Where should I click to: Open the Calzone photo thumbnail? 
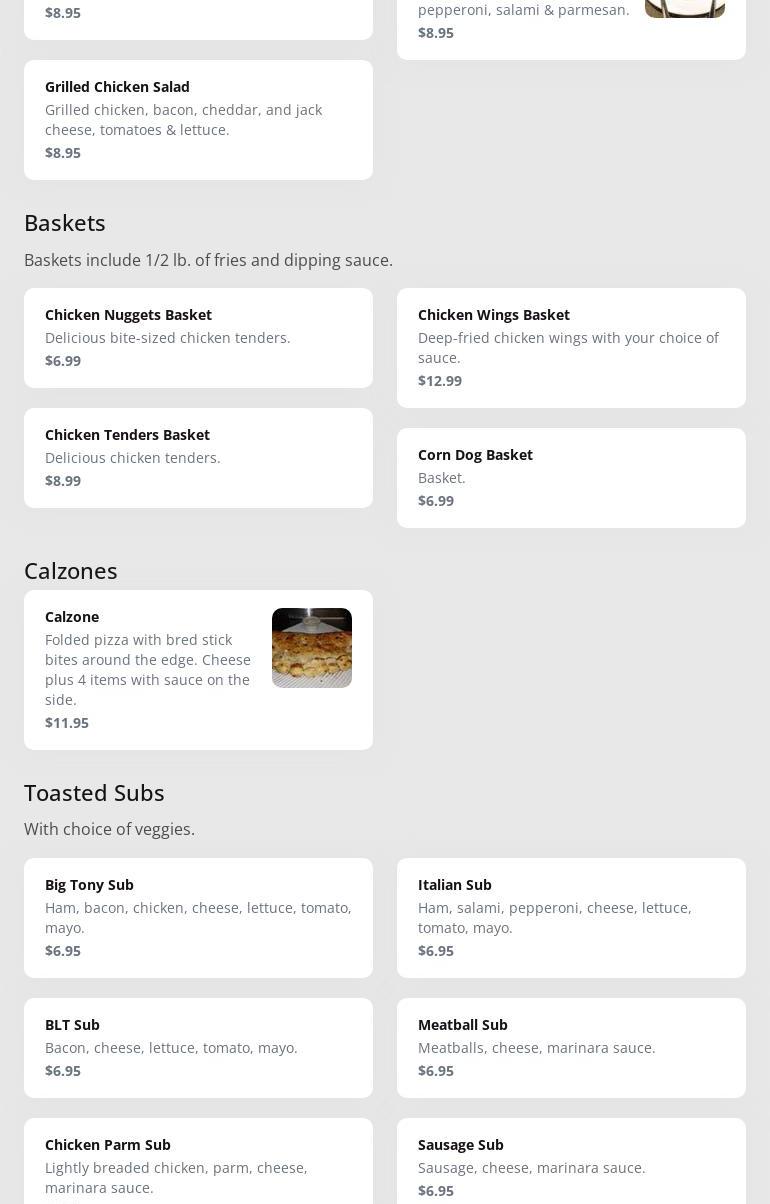pyautogui.click(x=312, y=648)
